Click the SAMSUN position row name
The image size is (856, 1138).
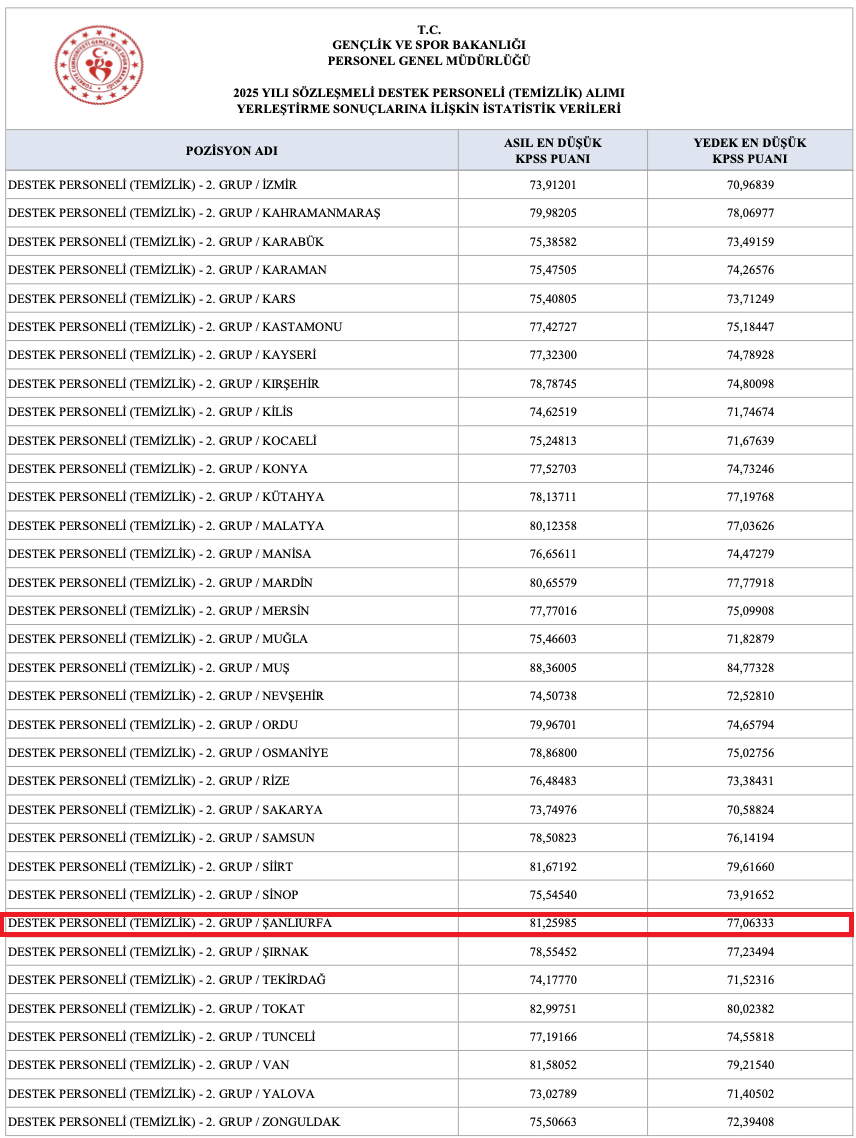(161, 838)
